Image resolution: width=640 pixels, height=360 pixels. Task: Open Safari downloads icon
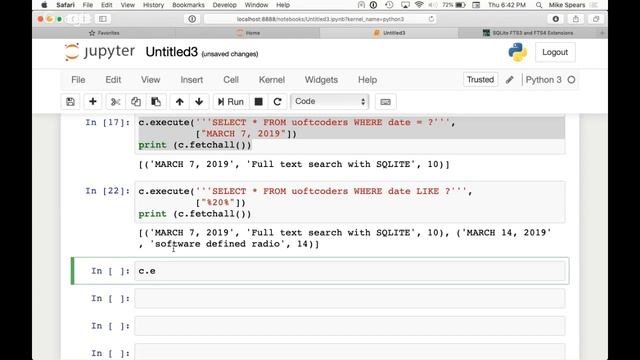[556, 19]
